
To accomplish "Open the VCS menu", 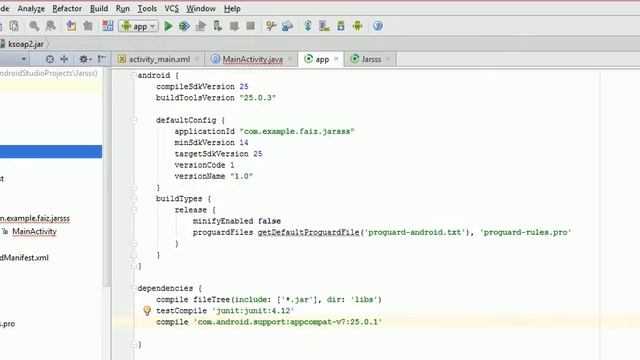I will [x=171, y=9].
